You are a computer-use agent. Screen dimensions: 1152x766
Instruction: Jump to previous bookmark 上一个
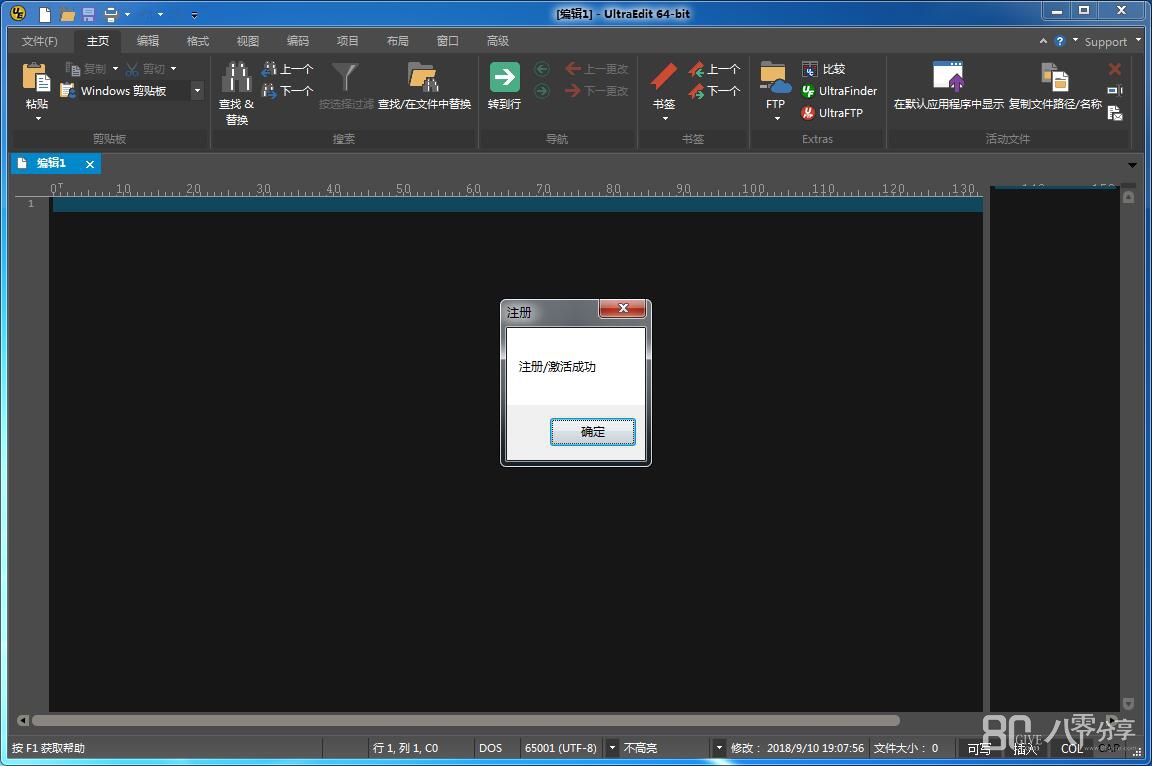click(714, 69)
